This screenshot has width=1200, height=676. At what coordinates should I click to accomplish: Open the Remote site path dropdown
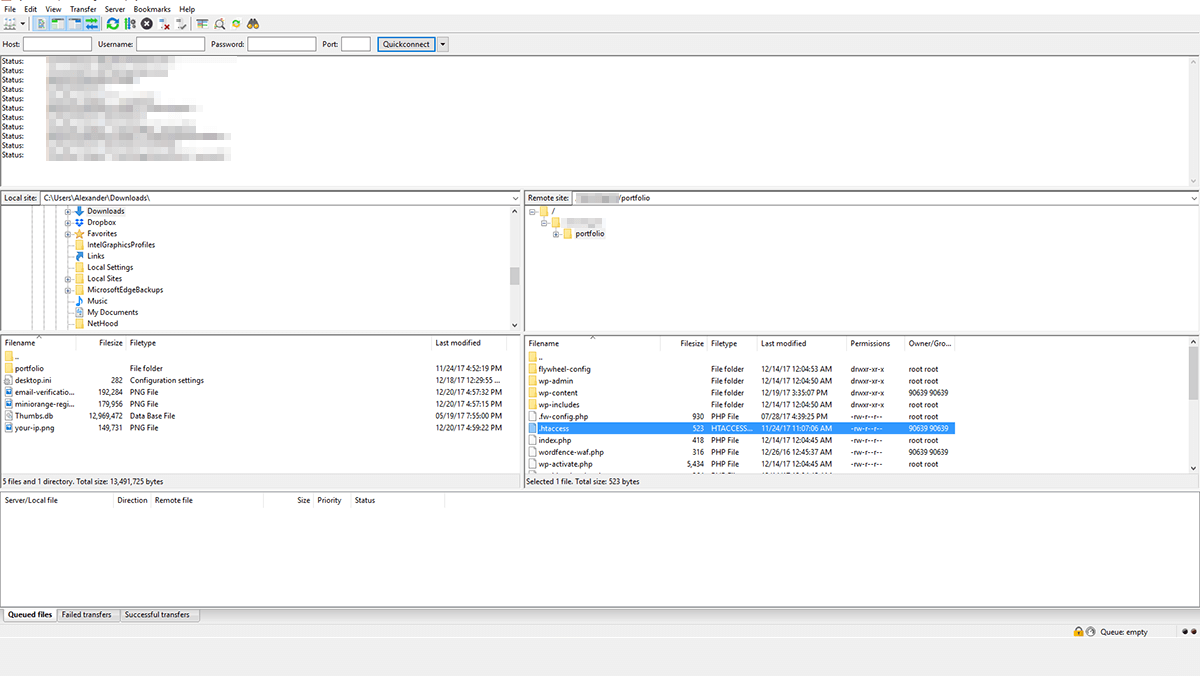(x=1193, y=198)
